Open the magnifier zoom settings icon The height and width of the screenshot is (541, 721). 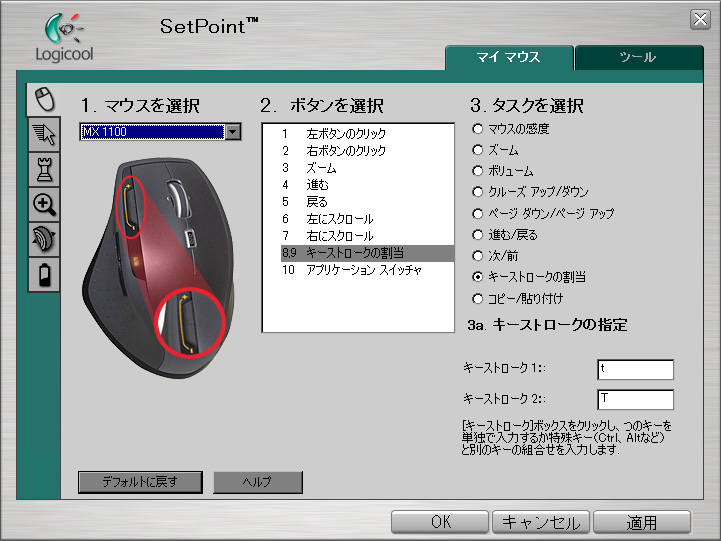tap(44, 205)
